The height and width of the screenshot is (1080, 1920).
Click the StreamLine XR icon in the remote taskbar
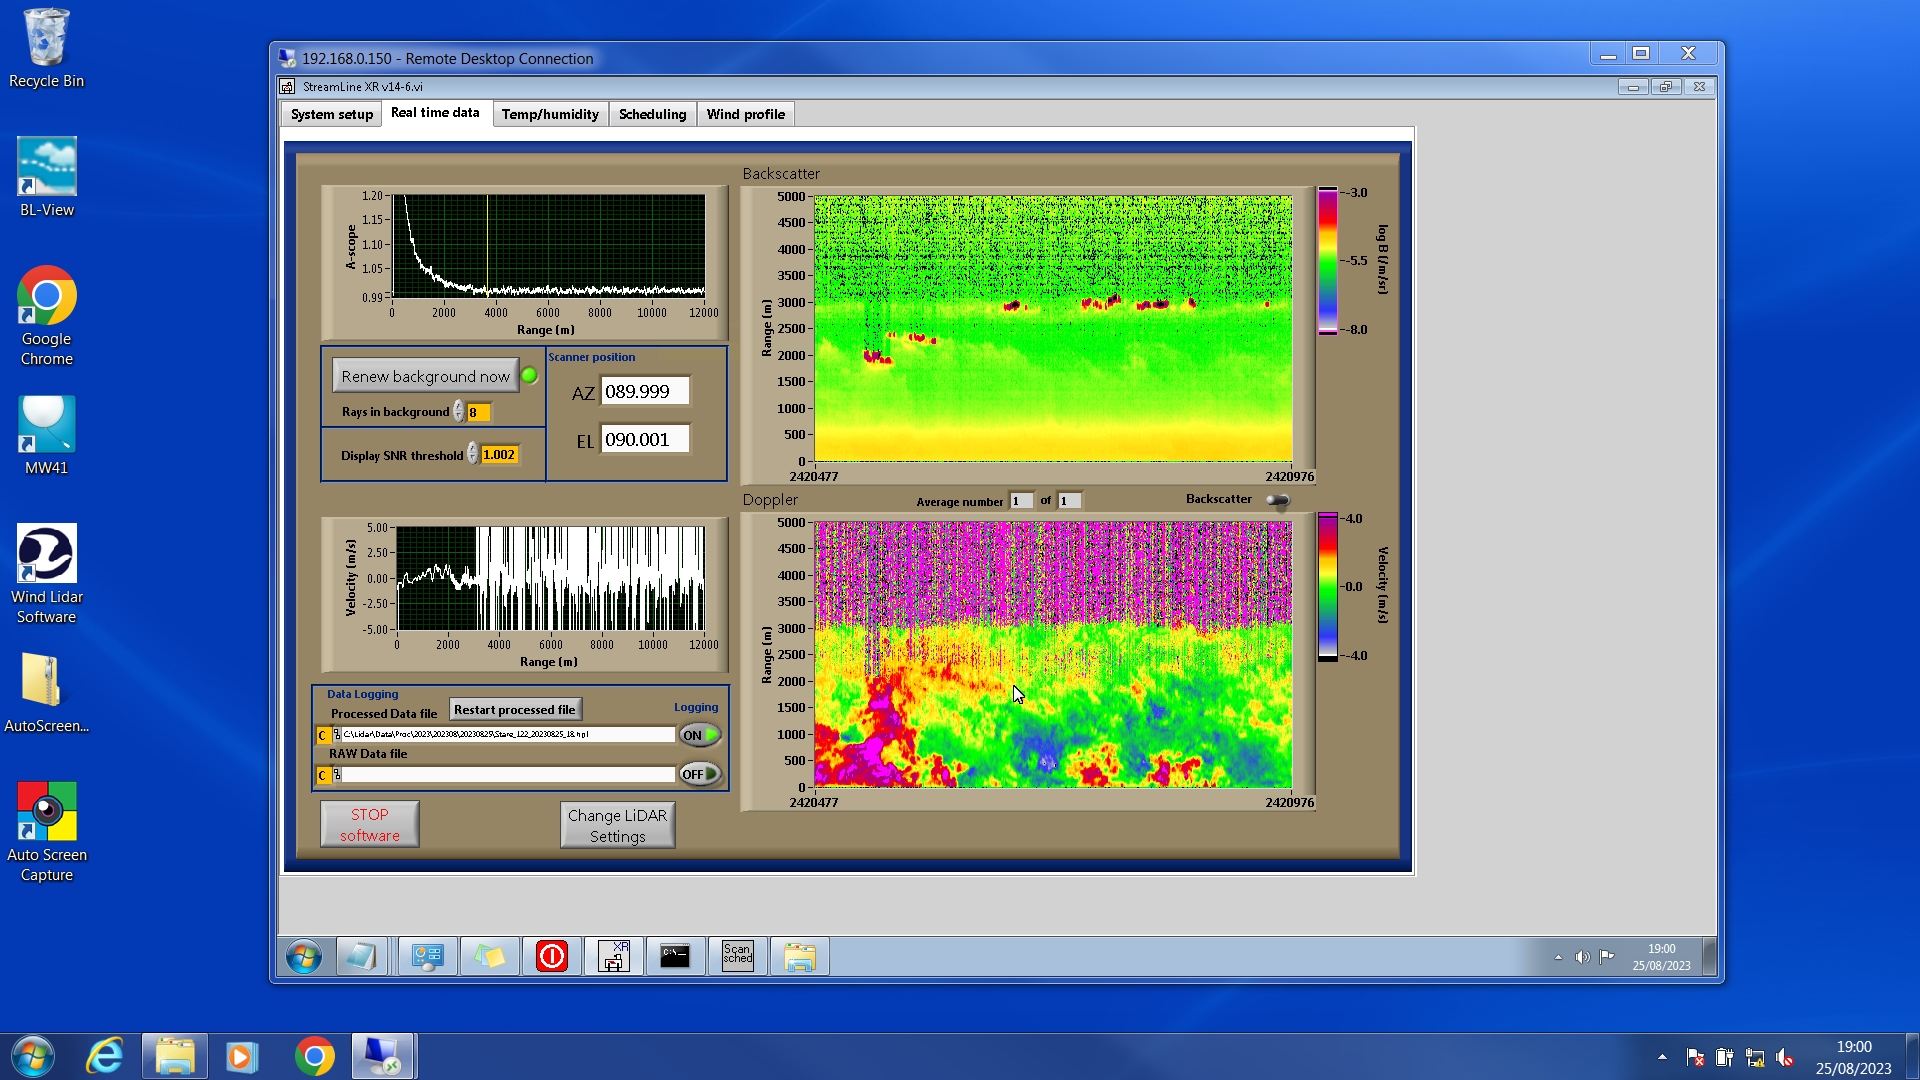click(613, 956)
